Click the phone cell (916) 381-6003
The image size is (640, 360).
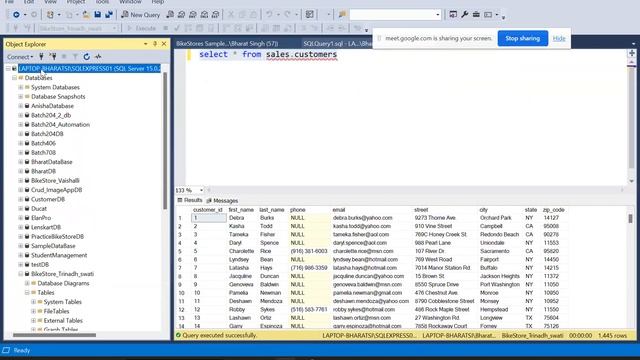309,251
